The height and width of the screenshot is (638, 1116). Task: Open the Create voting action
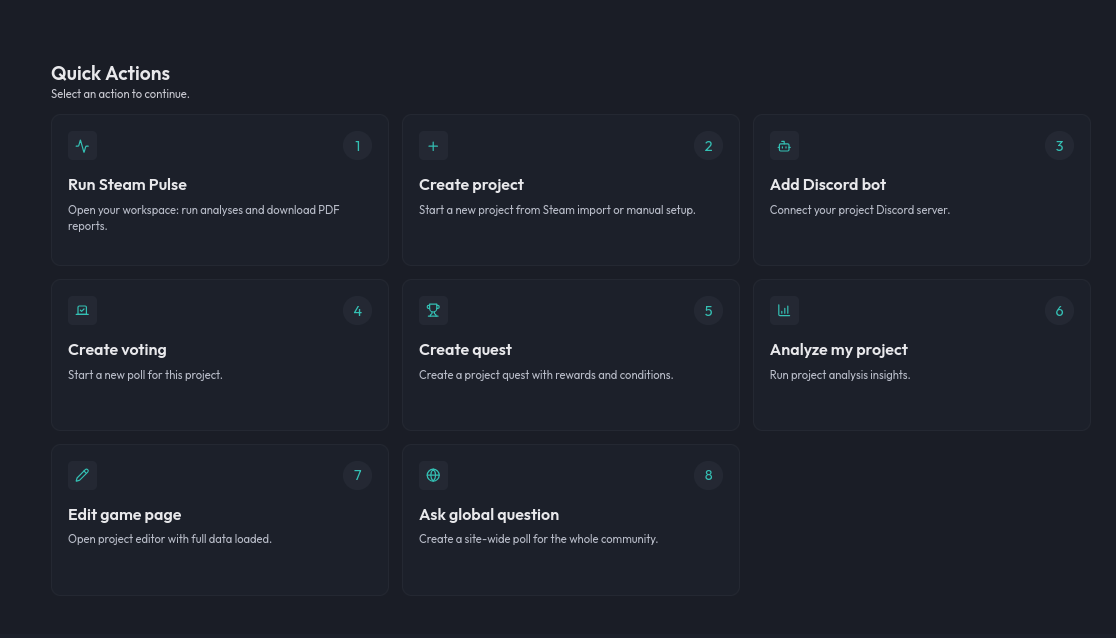point(220,355)
